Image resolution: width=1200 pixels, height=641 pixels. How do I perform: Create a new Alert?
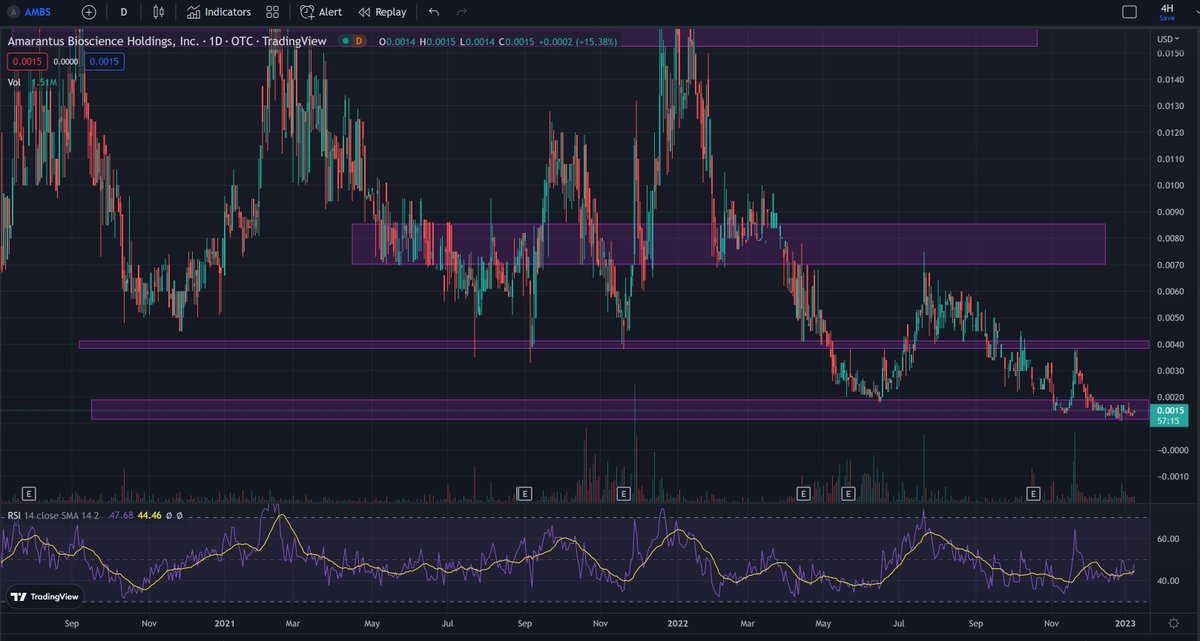pos(321,12)
